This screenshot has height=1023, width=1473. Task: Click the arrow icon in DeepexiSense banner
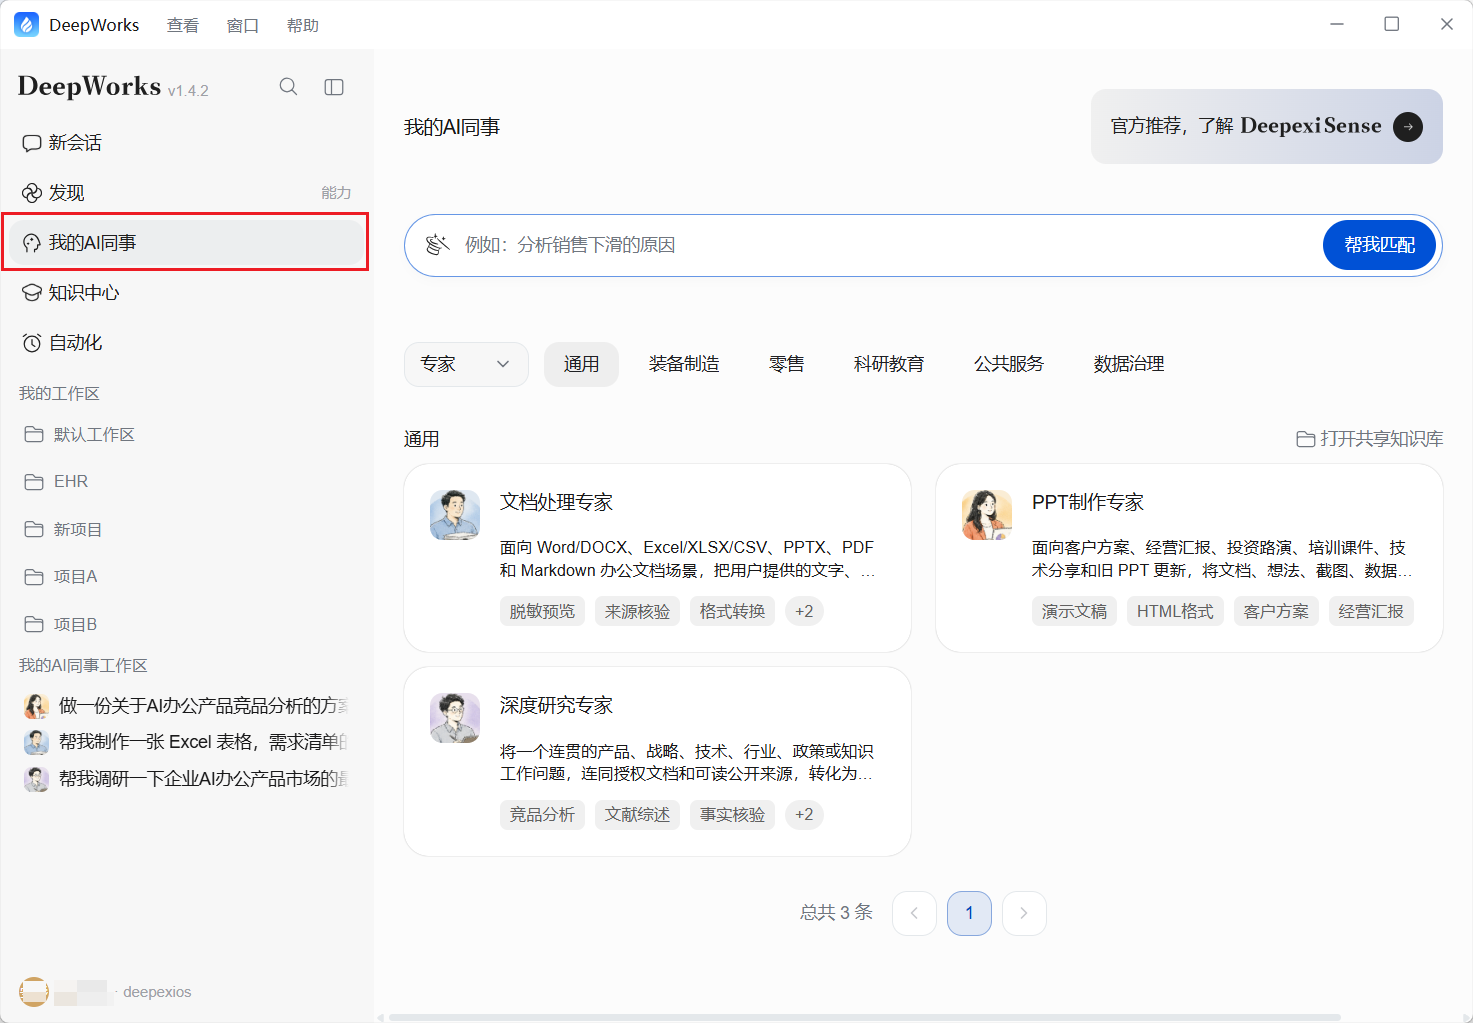pos(1408,127)
